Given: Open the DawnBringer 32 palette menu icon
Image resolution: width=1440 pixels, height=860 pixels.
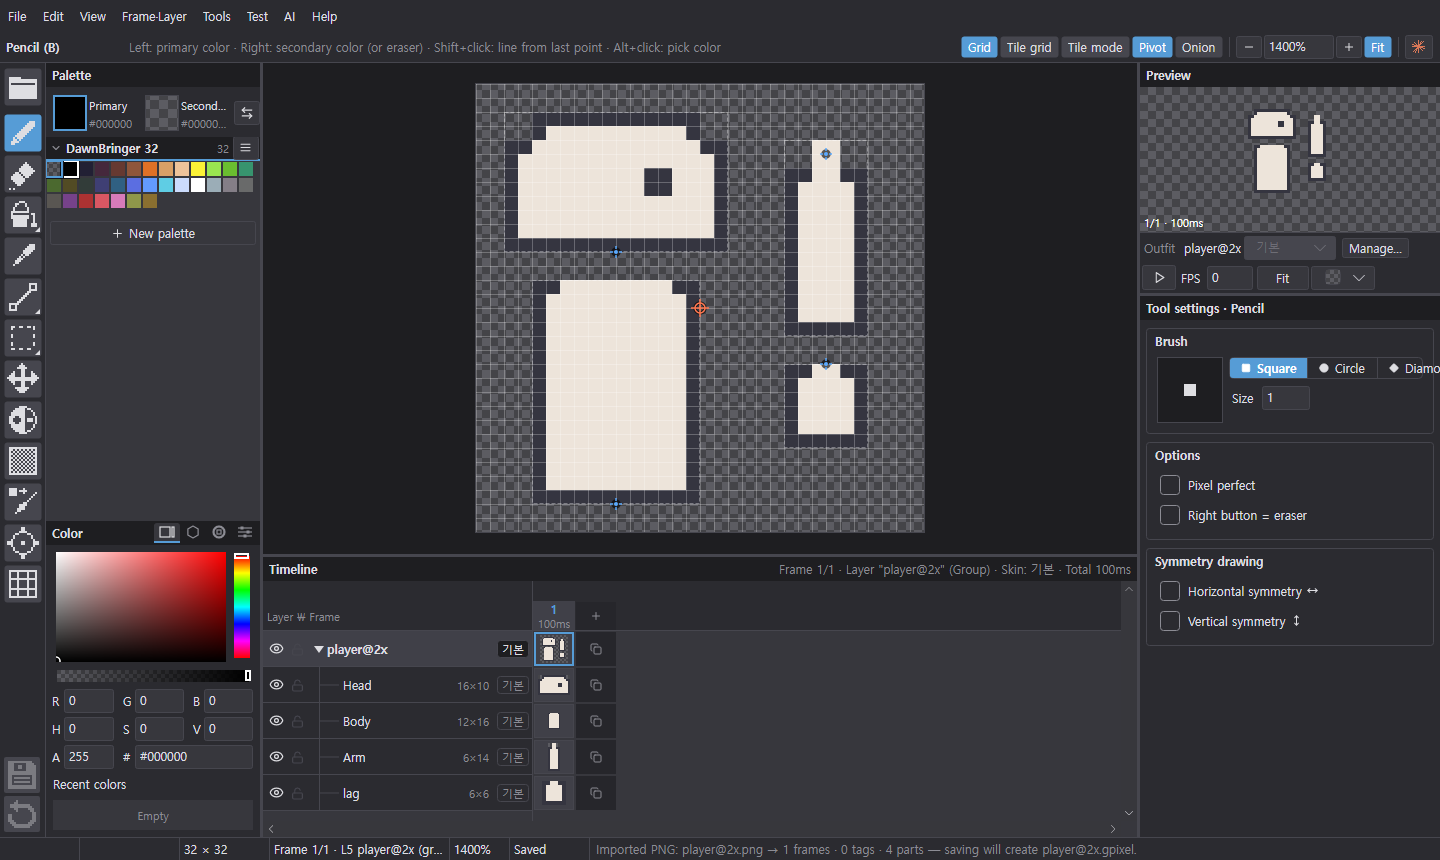Looking at the screenshot, I should click(246, 148).
